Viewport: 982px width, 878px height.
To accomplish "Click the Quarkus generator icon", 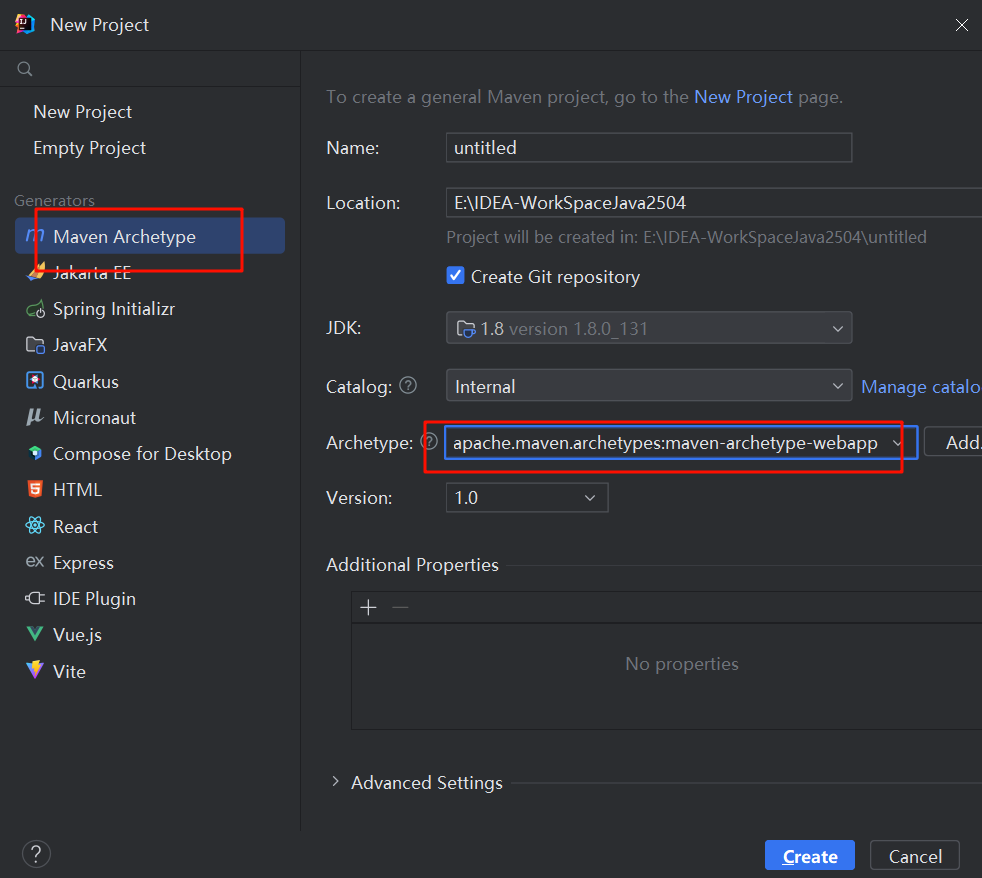I will pyautogui.click(x=35, y=381).
